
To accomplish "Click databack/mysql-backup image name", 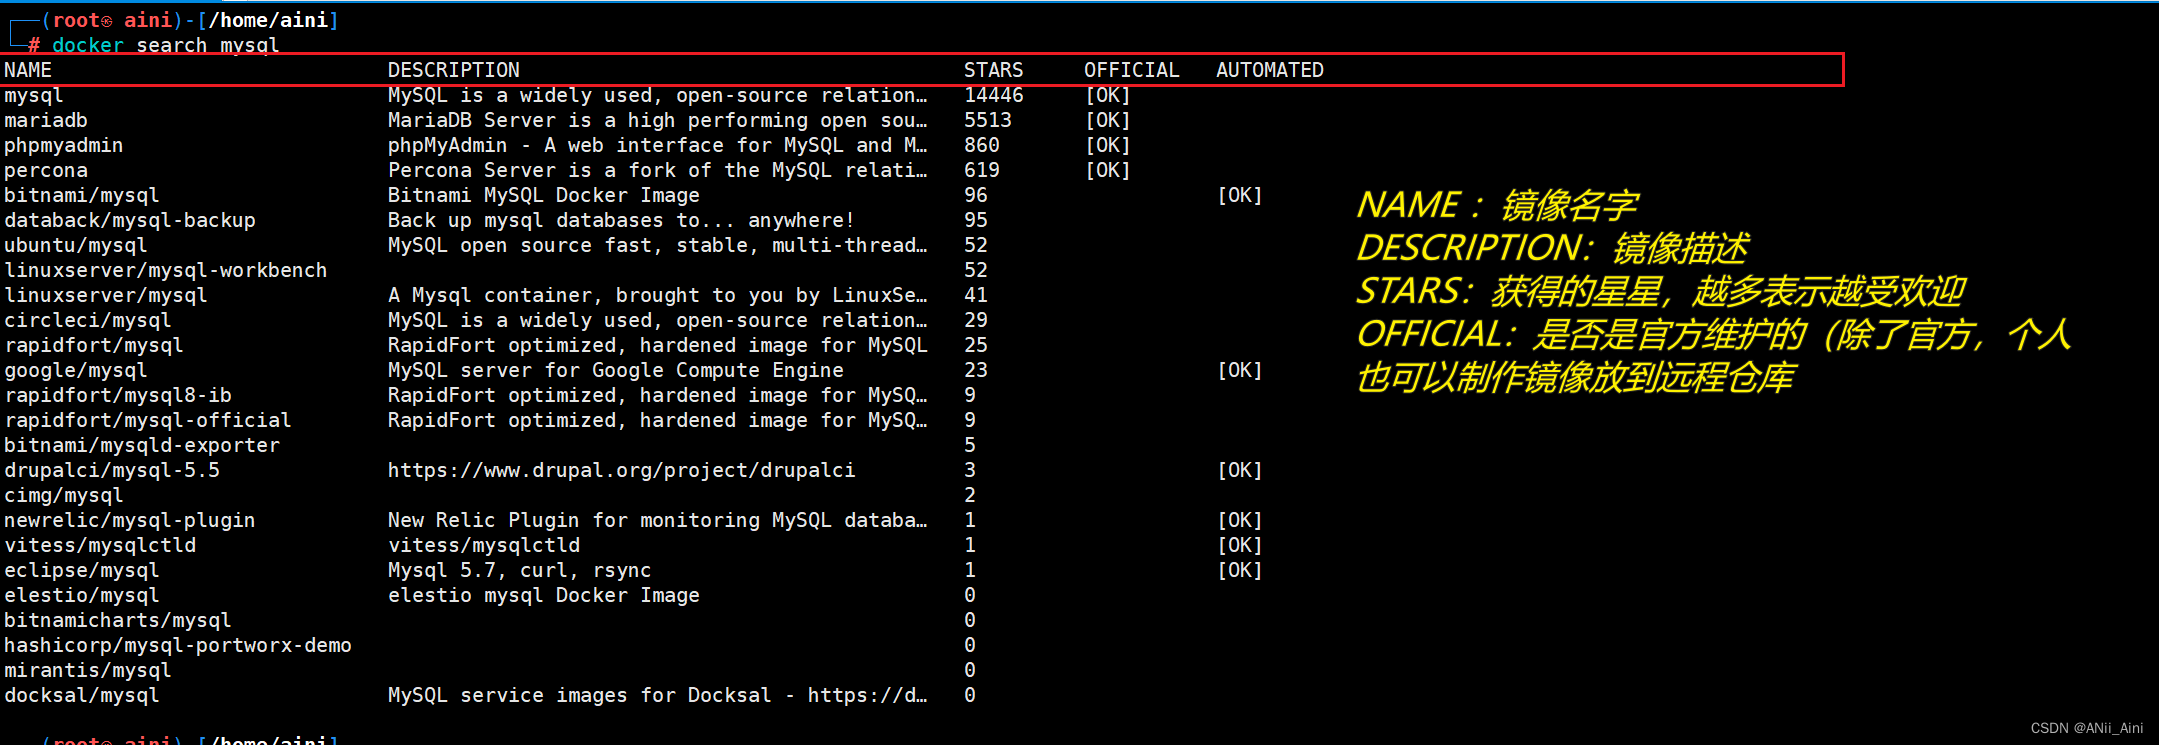I will click(130, 220).
